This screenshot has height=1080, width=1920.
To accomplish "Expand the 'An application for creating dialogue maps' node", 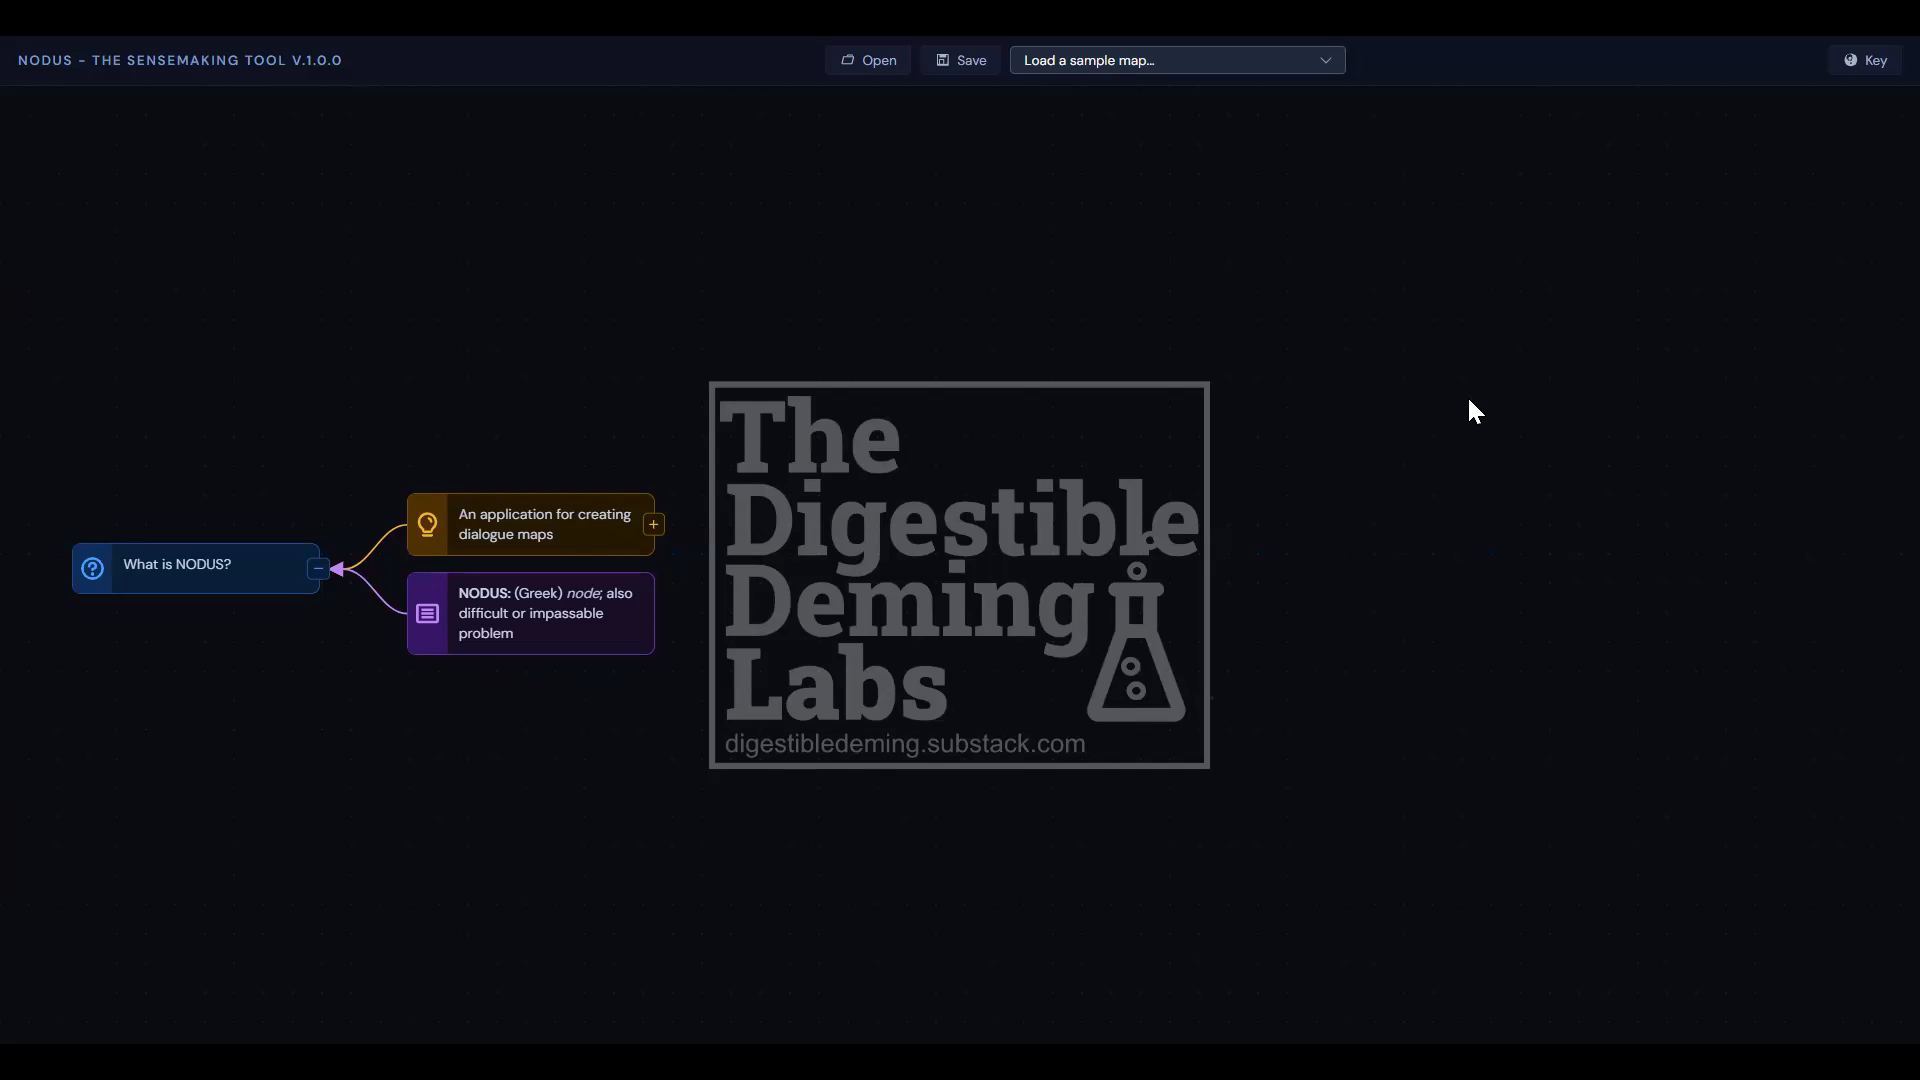I will [x=653, y=524].
